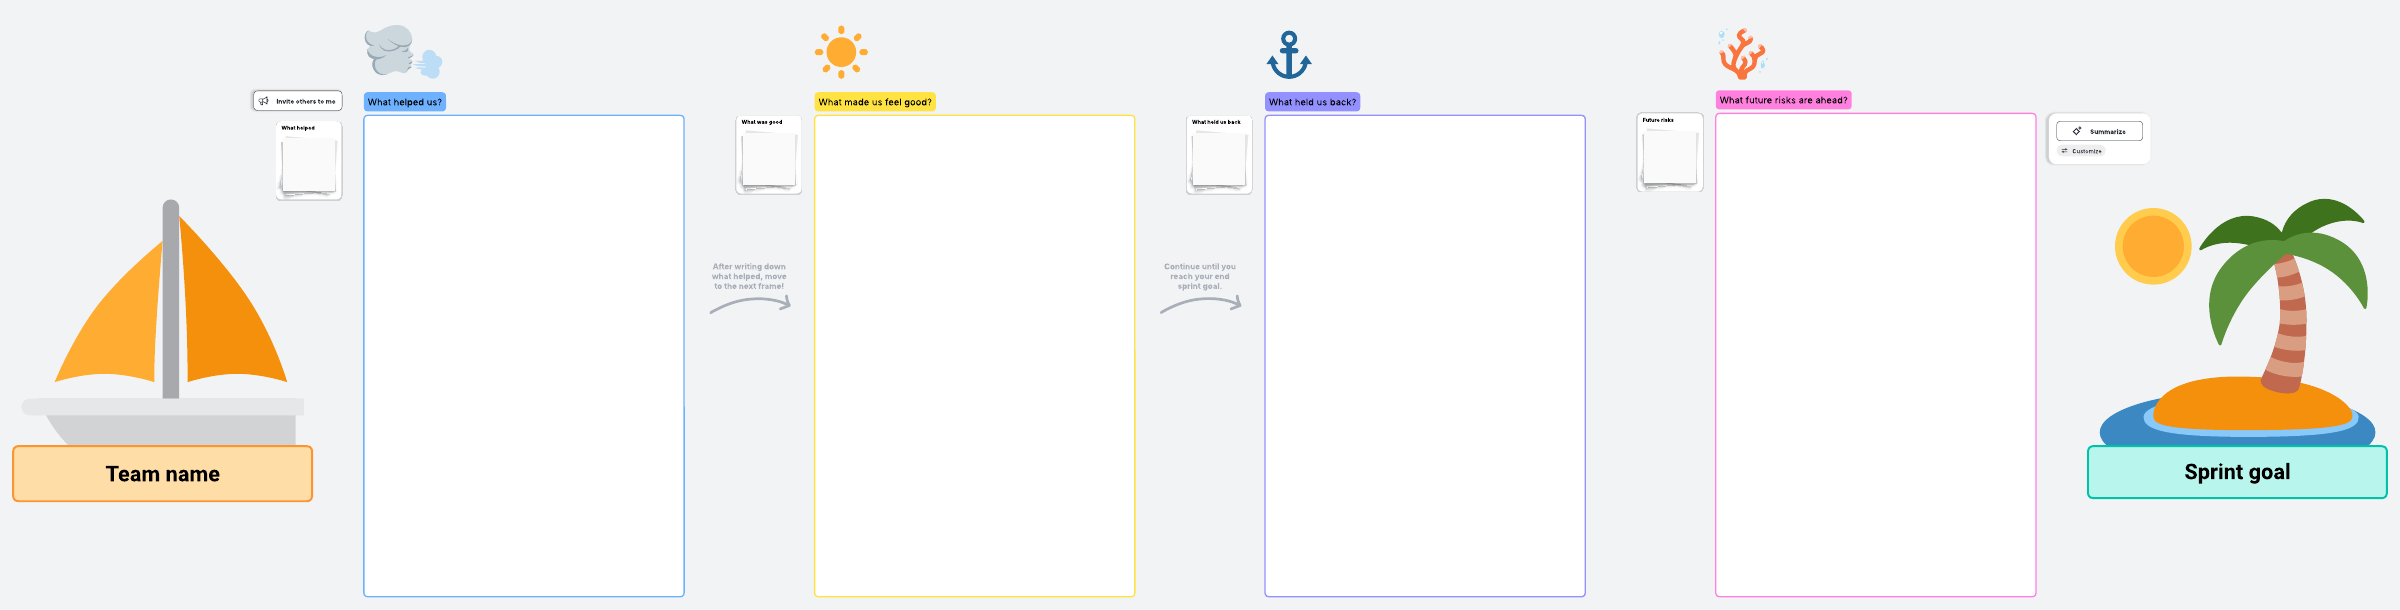2400x610 pixels.
Task: Select the "What helped us?" frame label
Action: tap(404, 102)
